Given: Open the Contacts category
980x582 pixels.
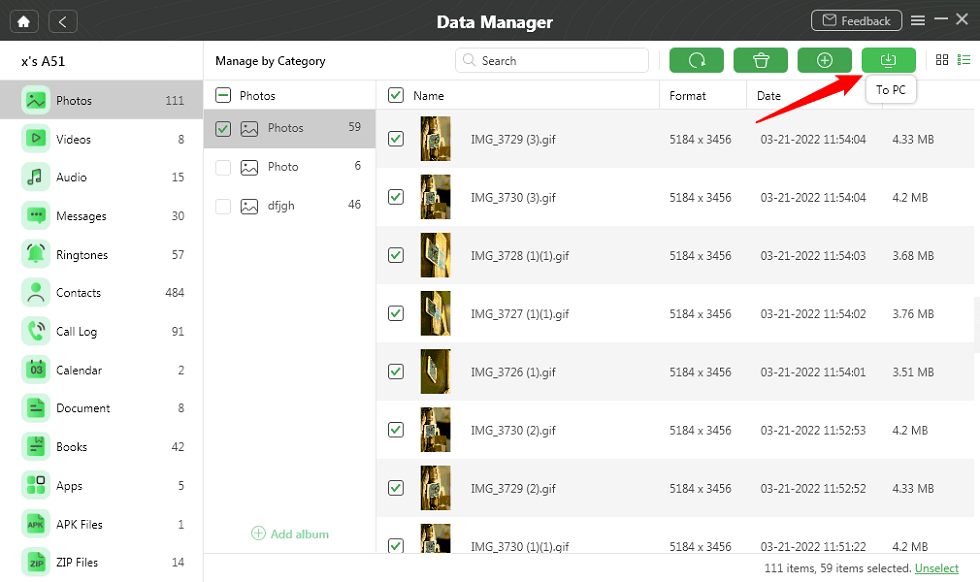Looking at the screenshot, I should (78, 293).
